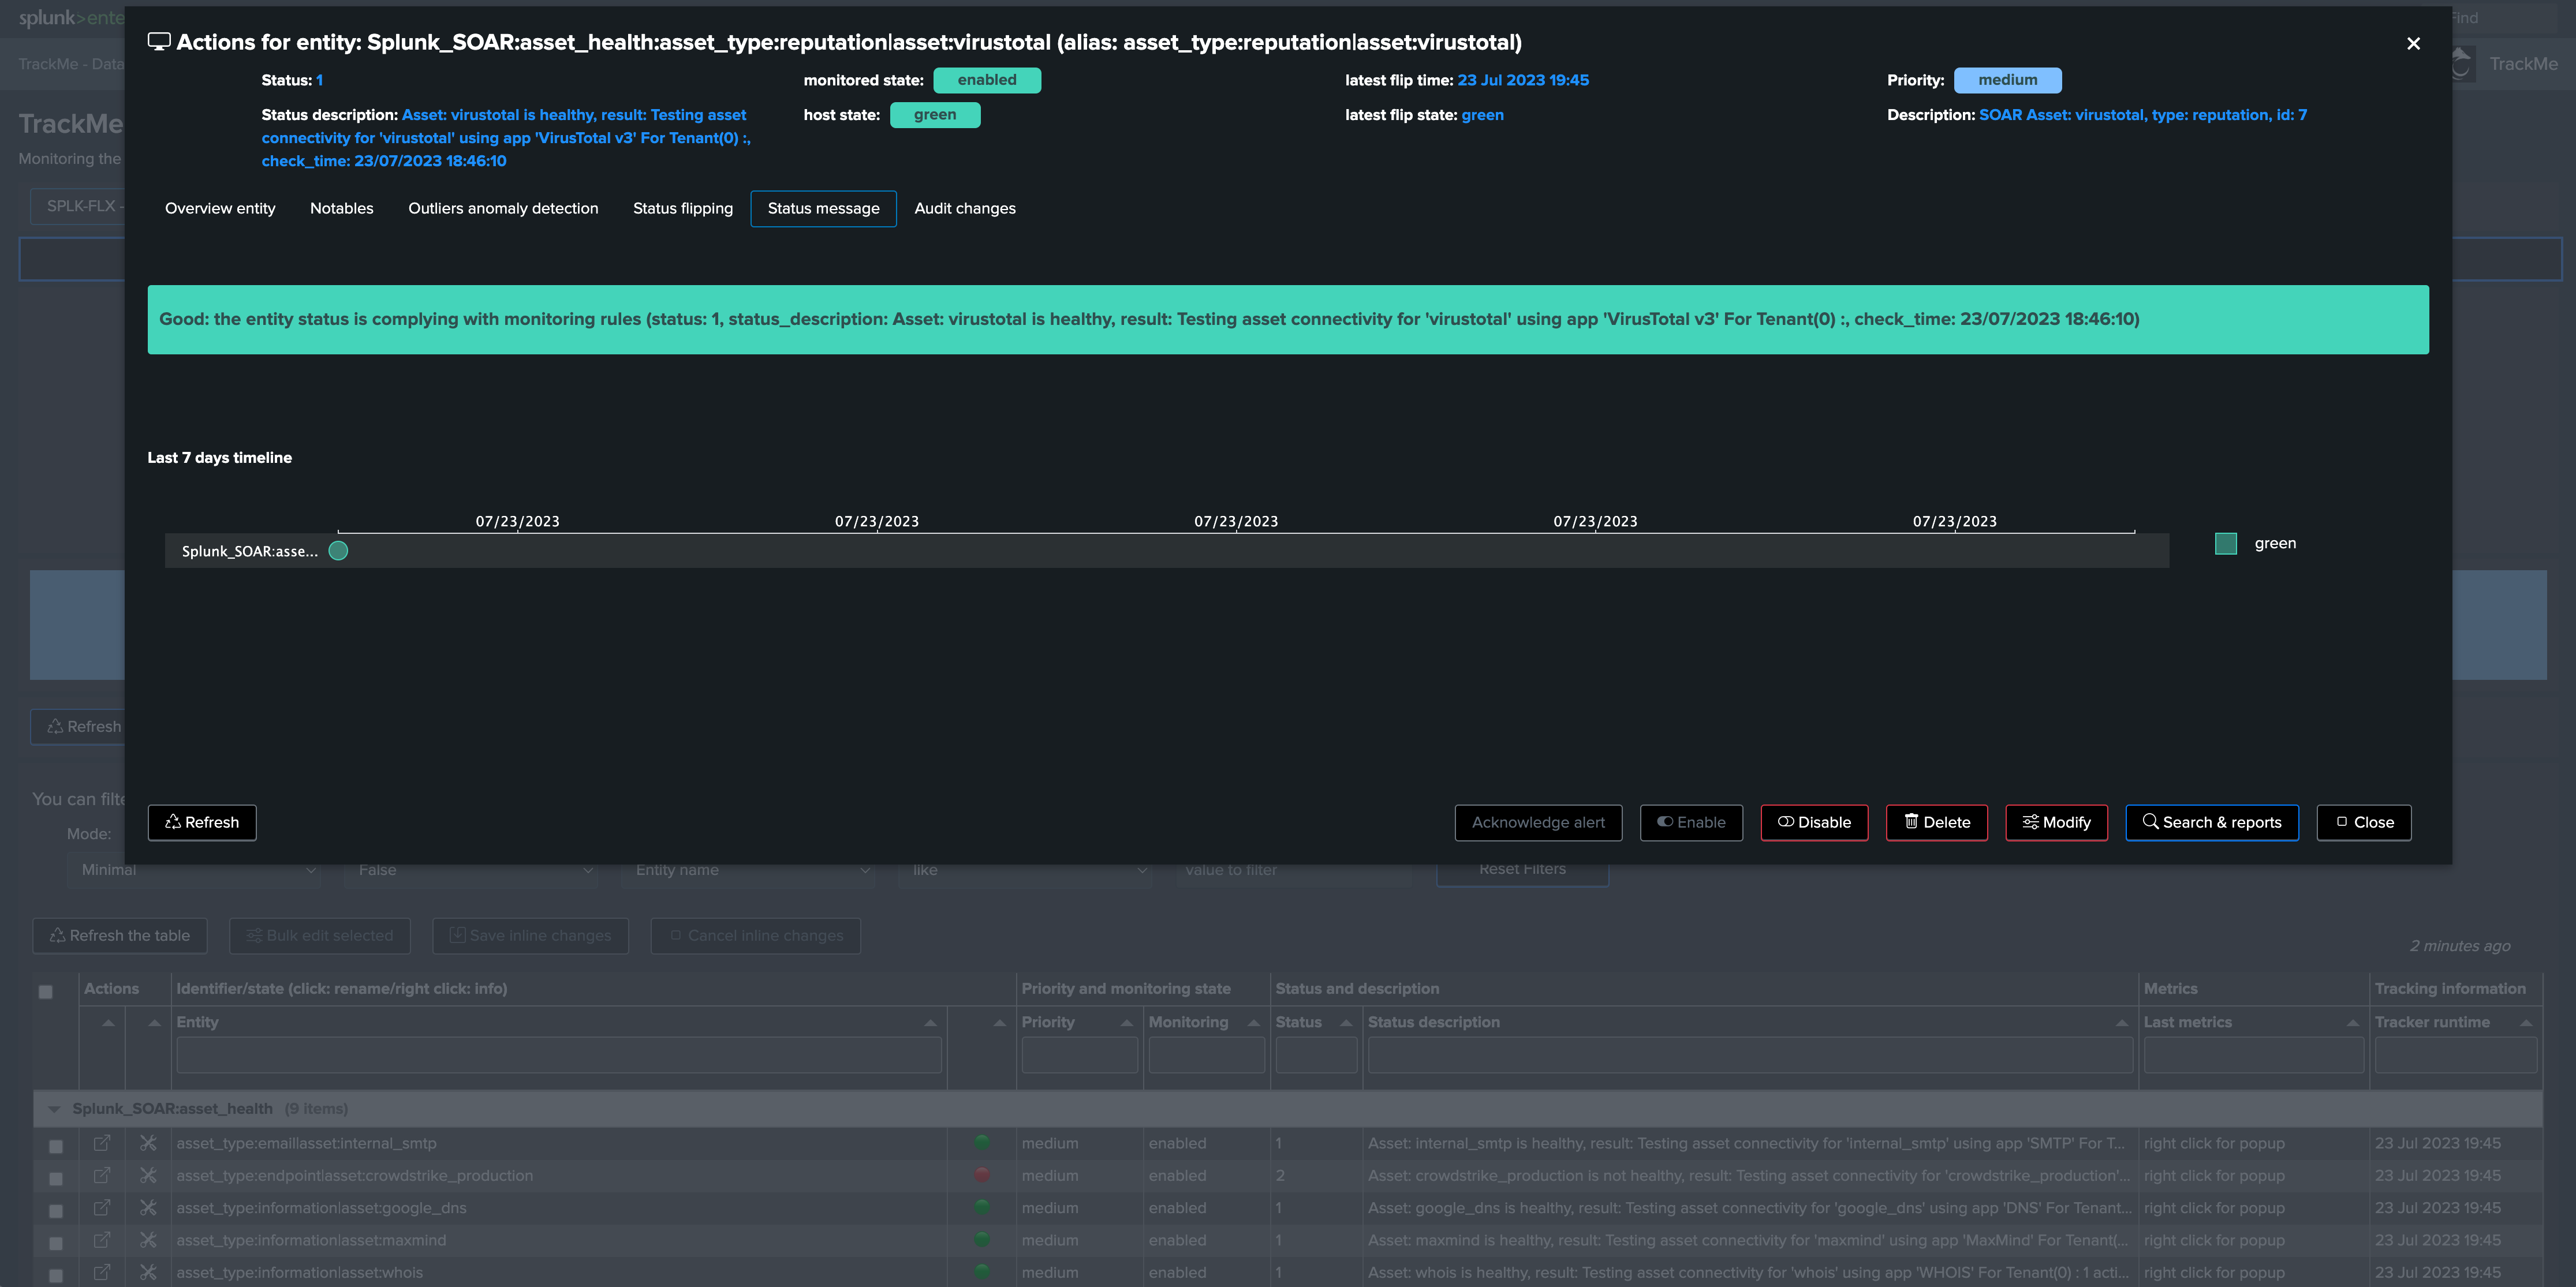Tick the checkbox for crowdstrike_production row
This screenshot has width=2576, height=1287.
click(x=56, y=1178)
